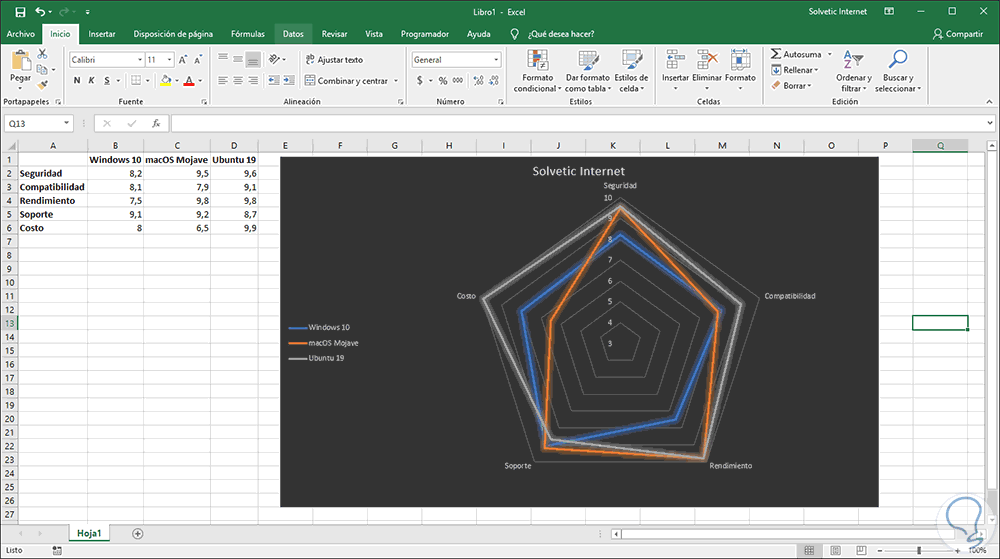Cut selection with the scissors icon
Screen dimensions: 1000x559
(x=43, y=54)
